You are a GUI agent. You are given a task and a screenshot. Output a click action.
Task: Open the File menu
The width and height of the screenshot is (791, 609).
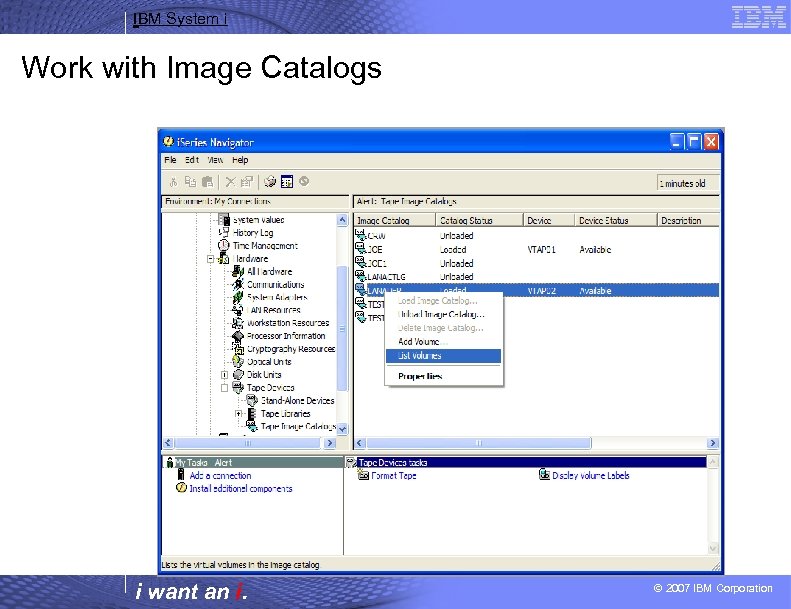[171, 160]
